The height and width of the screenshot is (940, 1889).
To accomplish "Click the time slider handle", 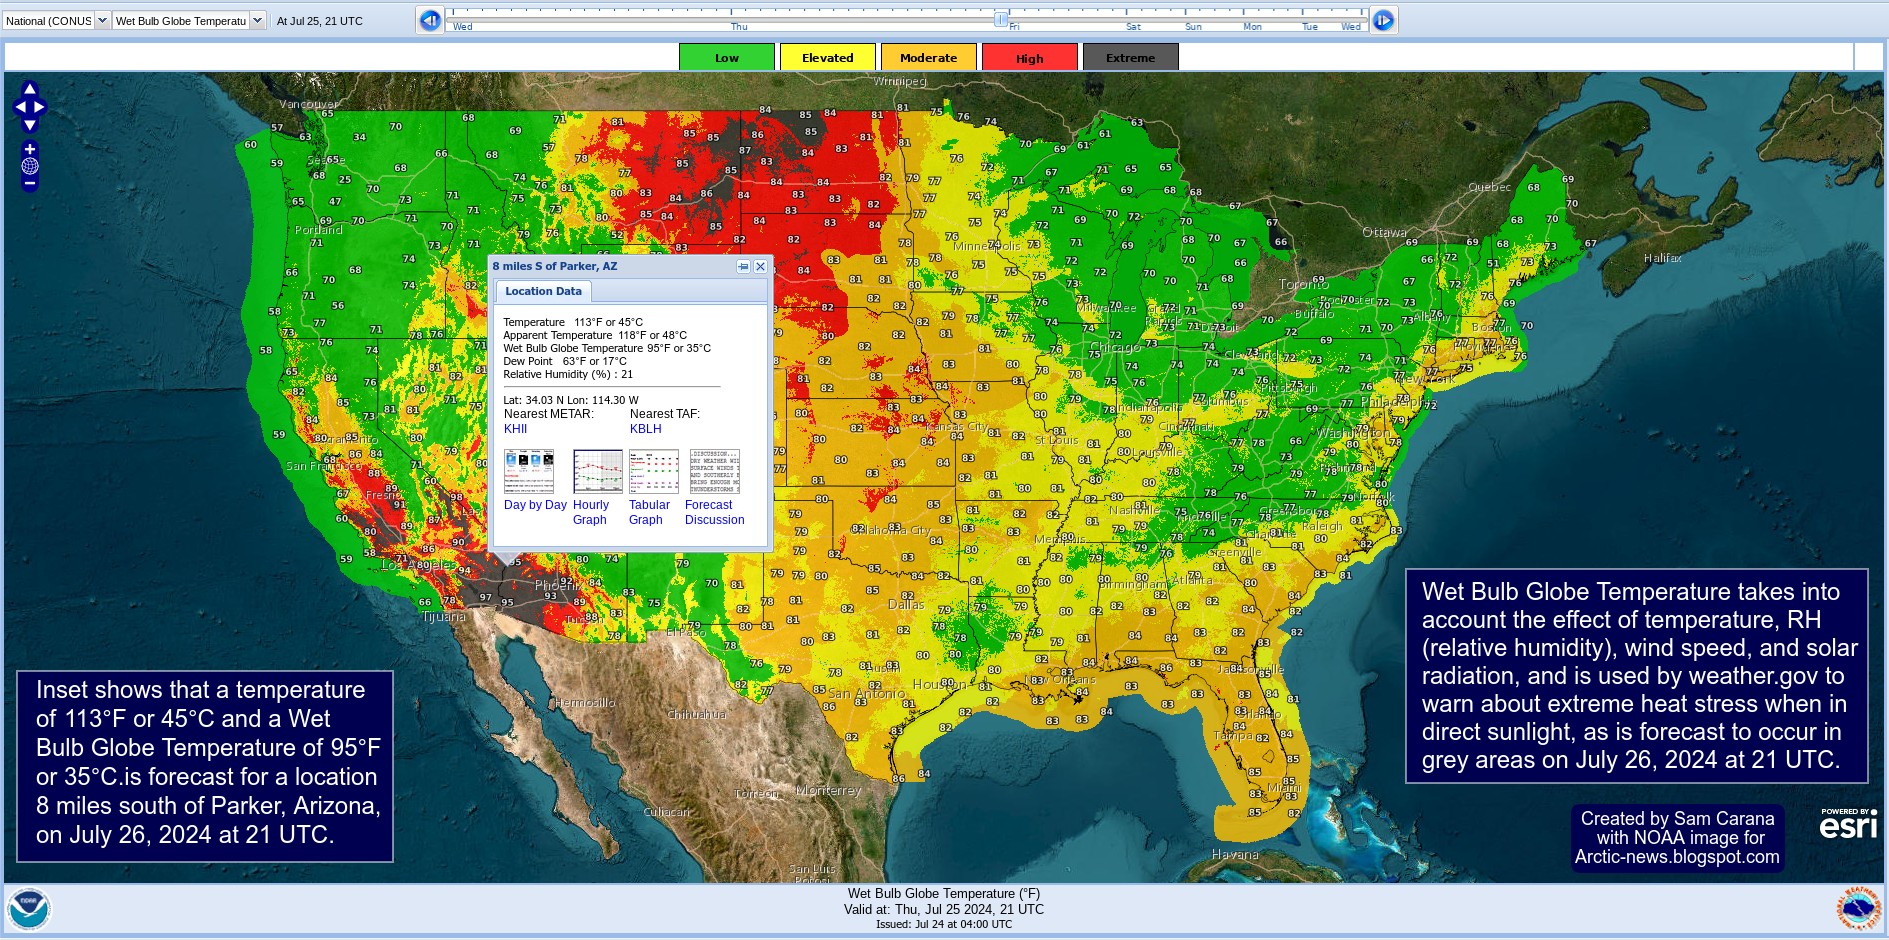I will tap(1001, 19).
